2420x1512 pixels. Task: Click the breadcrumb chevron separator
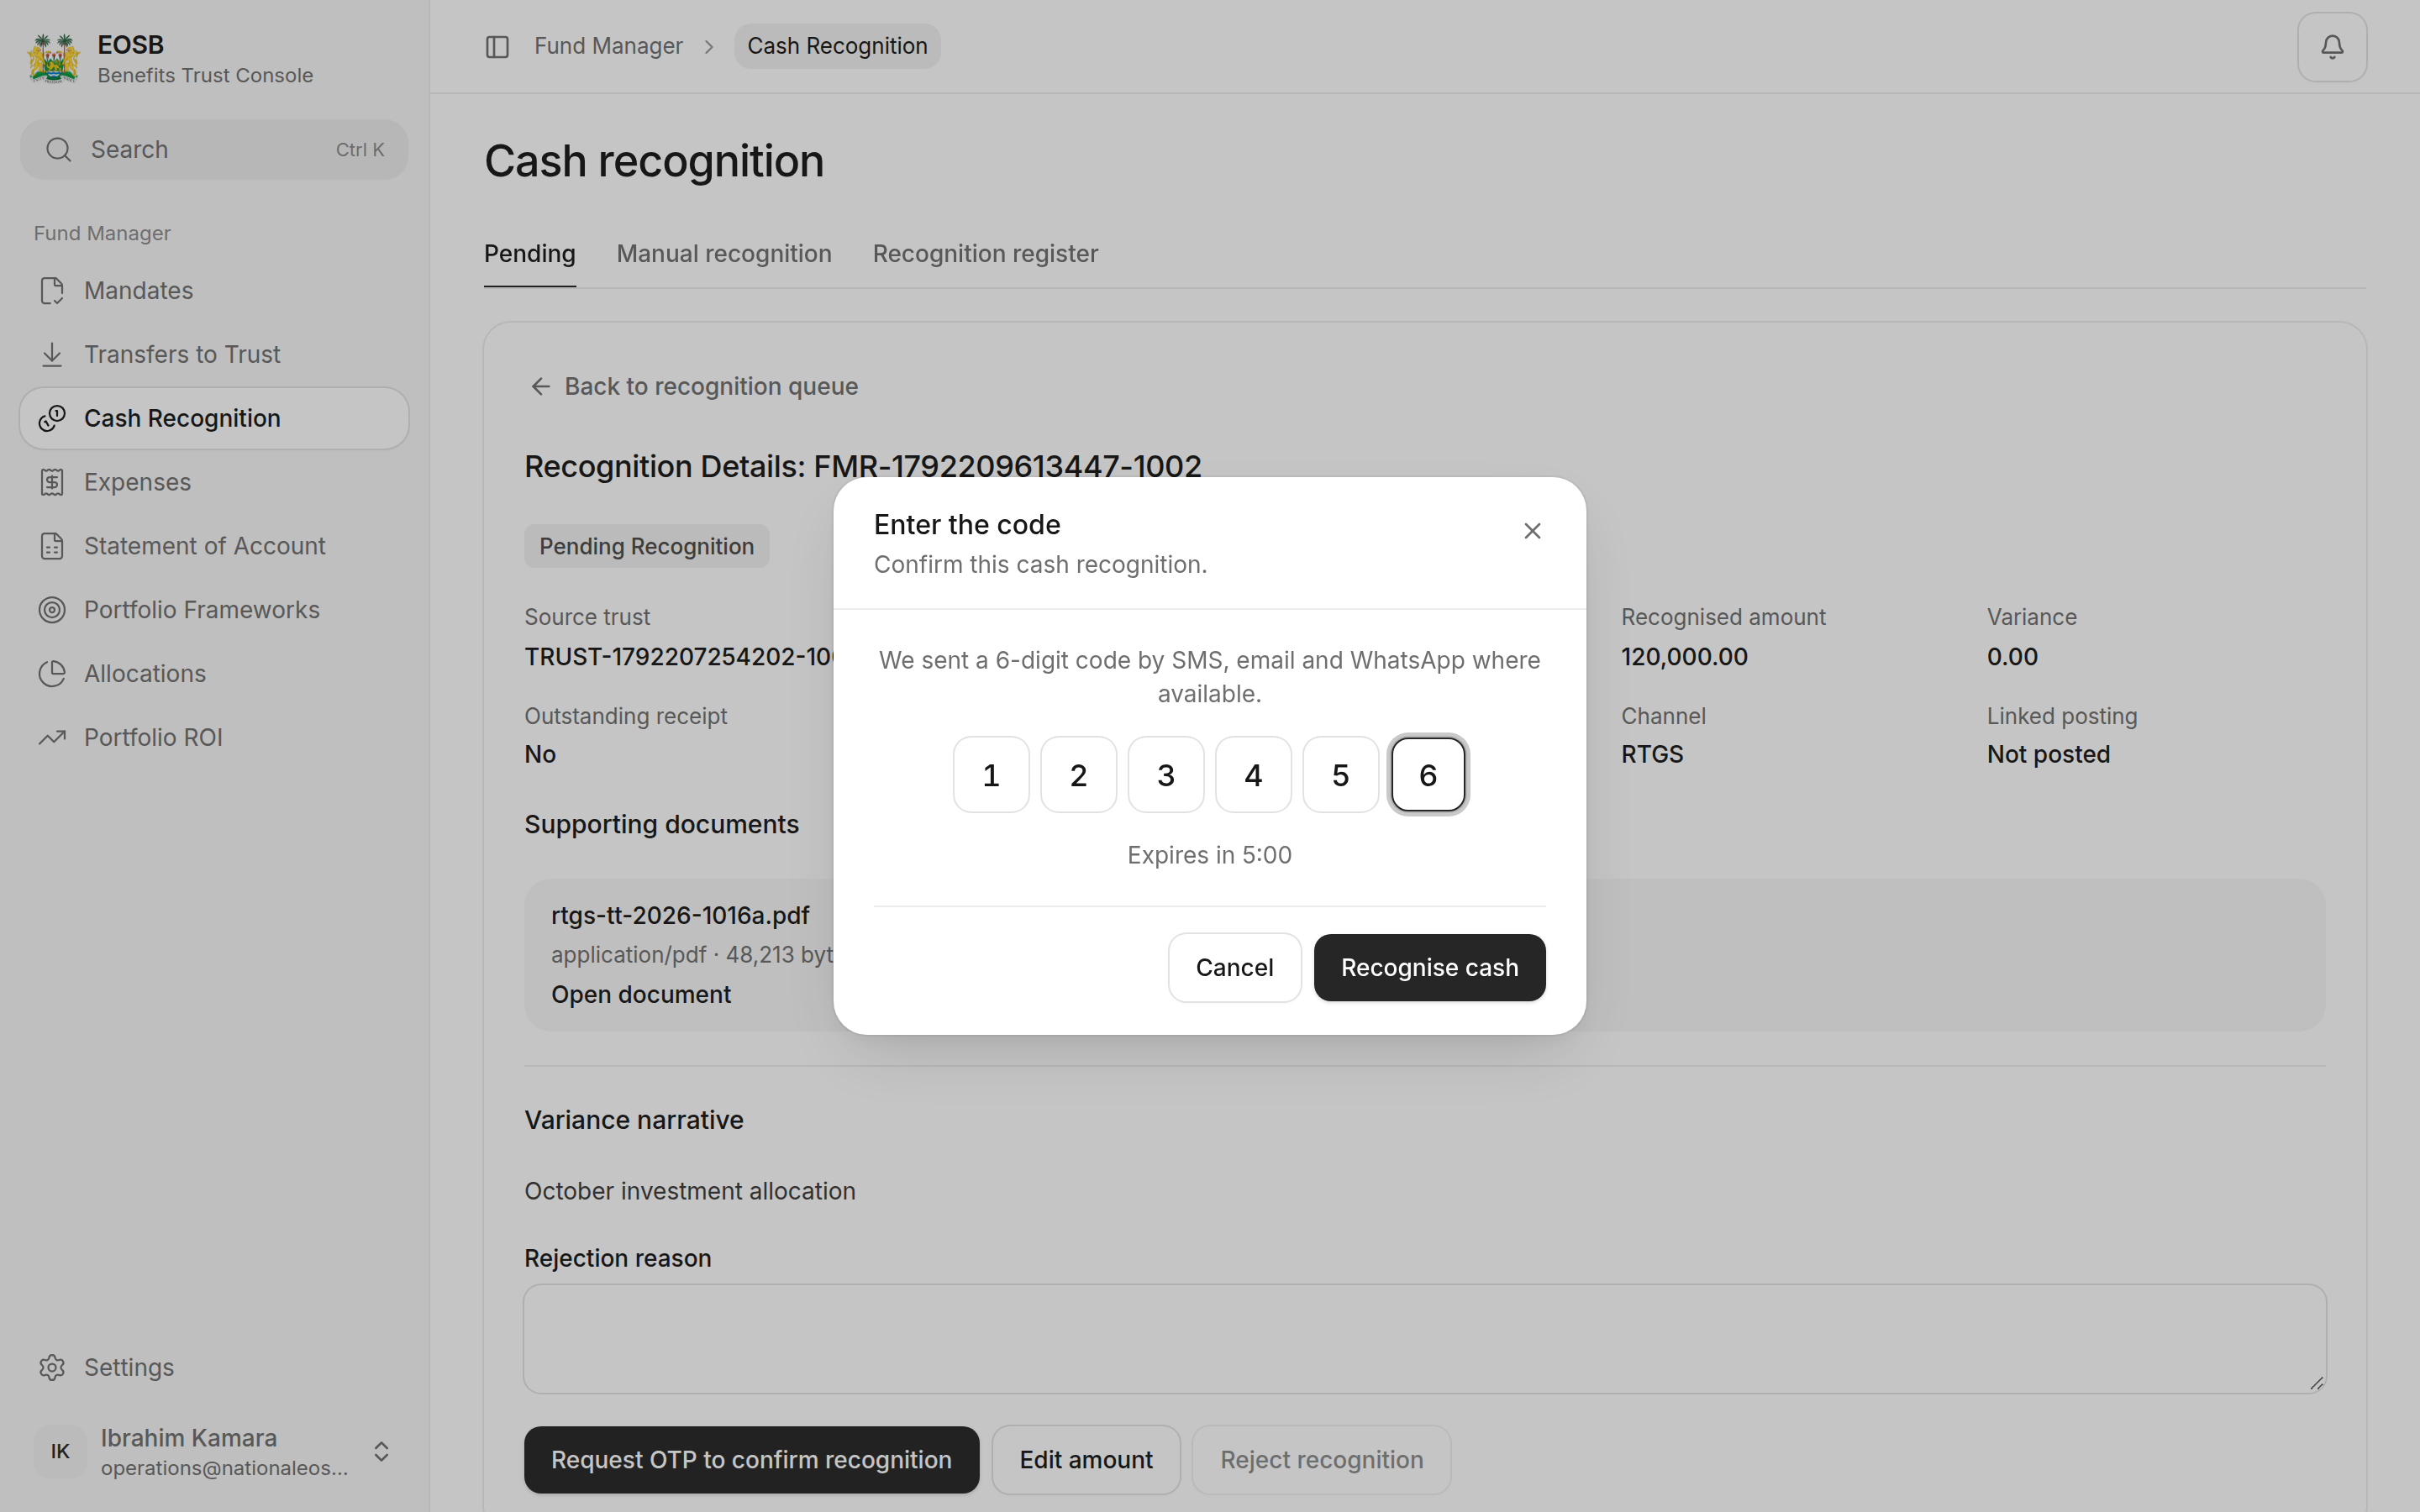(x=709, y=47)
